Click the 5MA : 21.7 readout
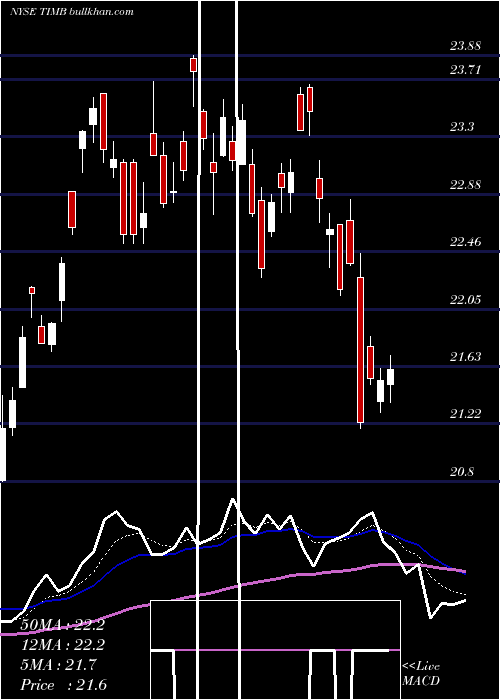 click(x=58, y=665)
